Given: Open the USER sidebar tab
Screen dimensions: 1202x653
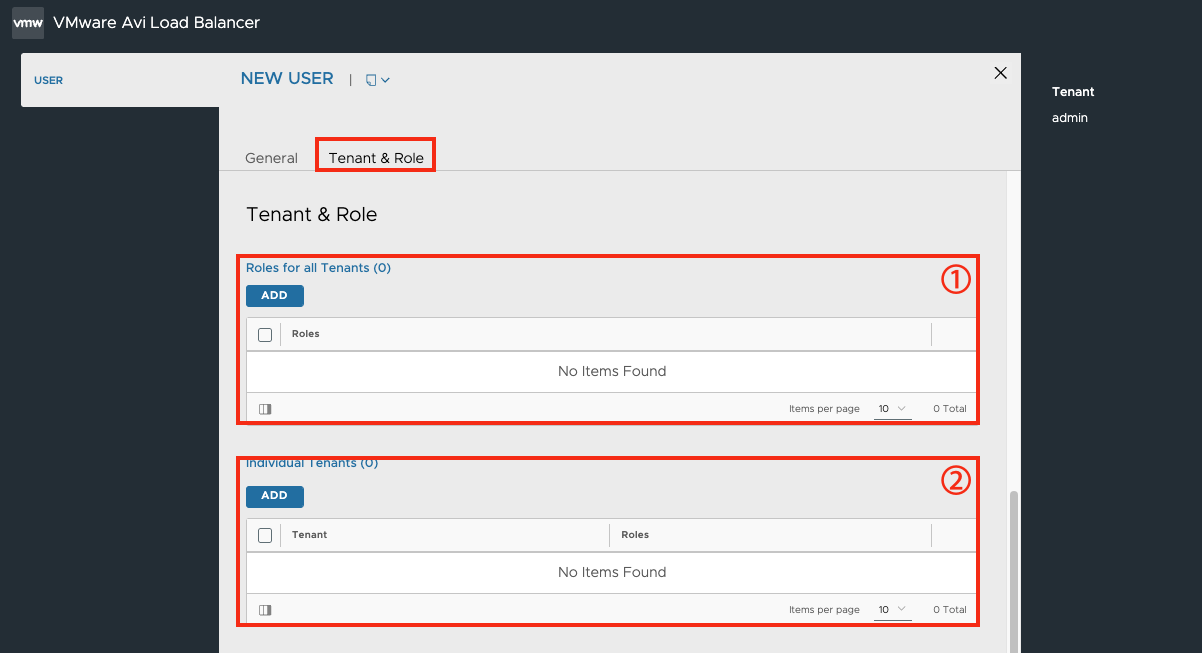Looking at the screenshot, I should tap(49, 80).
